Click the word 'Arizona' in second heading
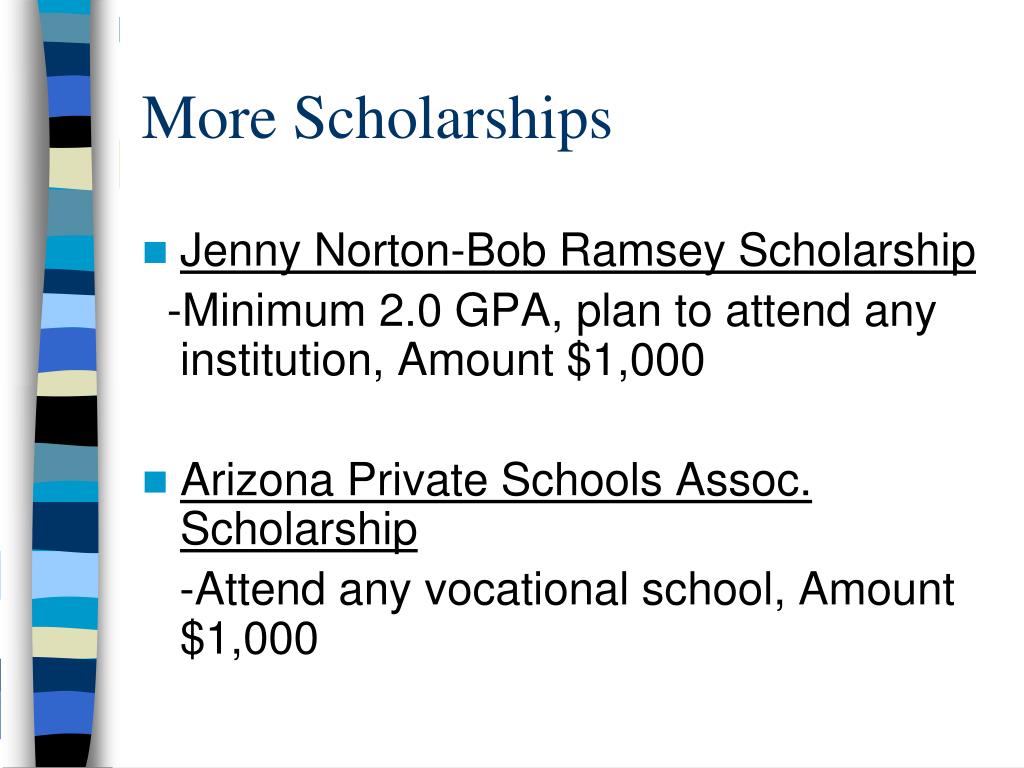The height and width of the screenshot is (768, 1024). [x=257, y=480]
